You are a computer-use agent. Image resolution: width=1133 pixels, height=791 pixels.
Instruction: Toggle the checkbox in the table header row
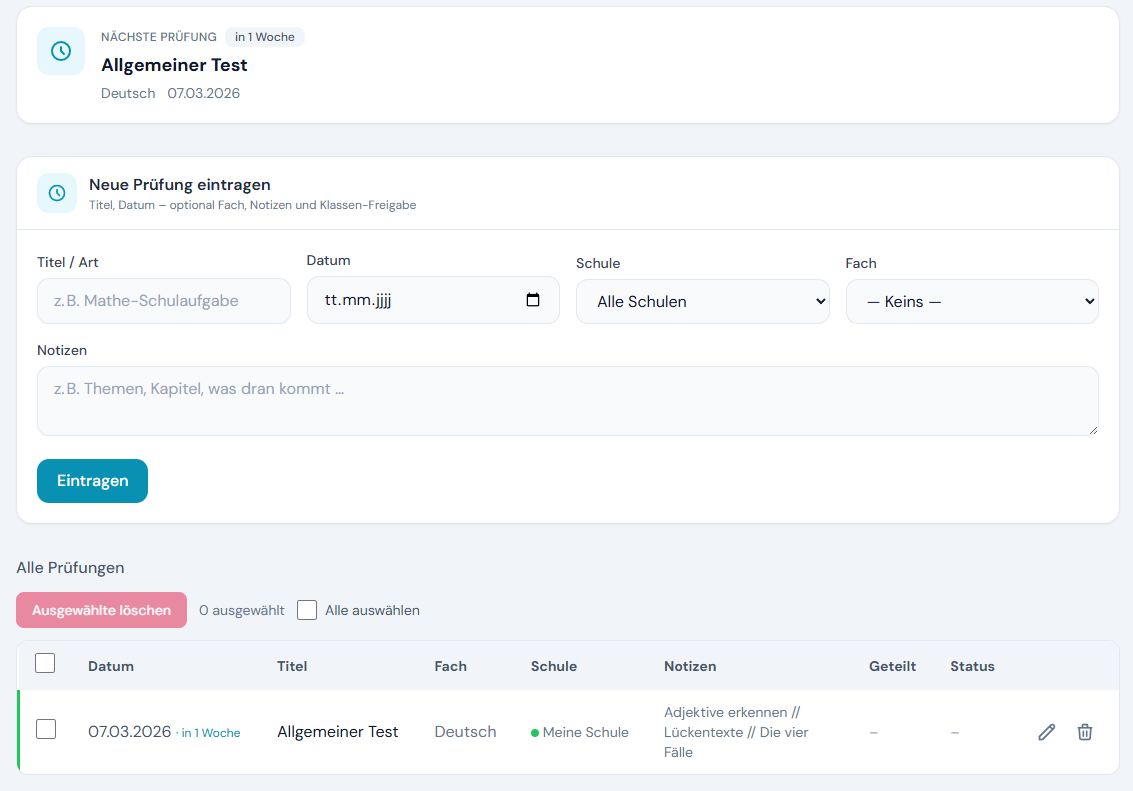click(x=45, y=663)
